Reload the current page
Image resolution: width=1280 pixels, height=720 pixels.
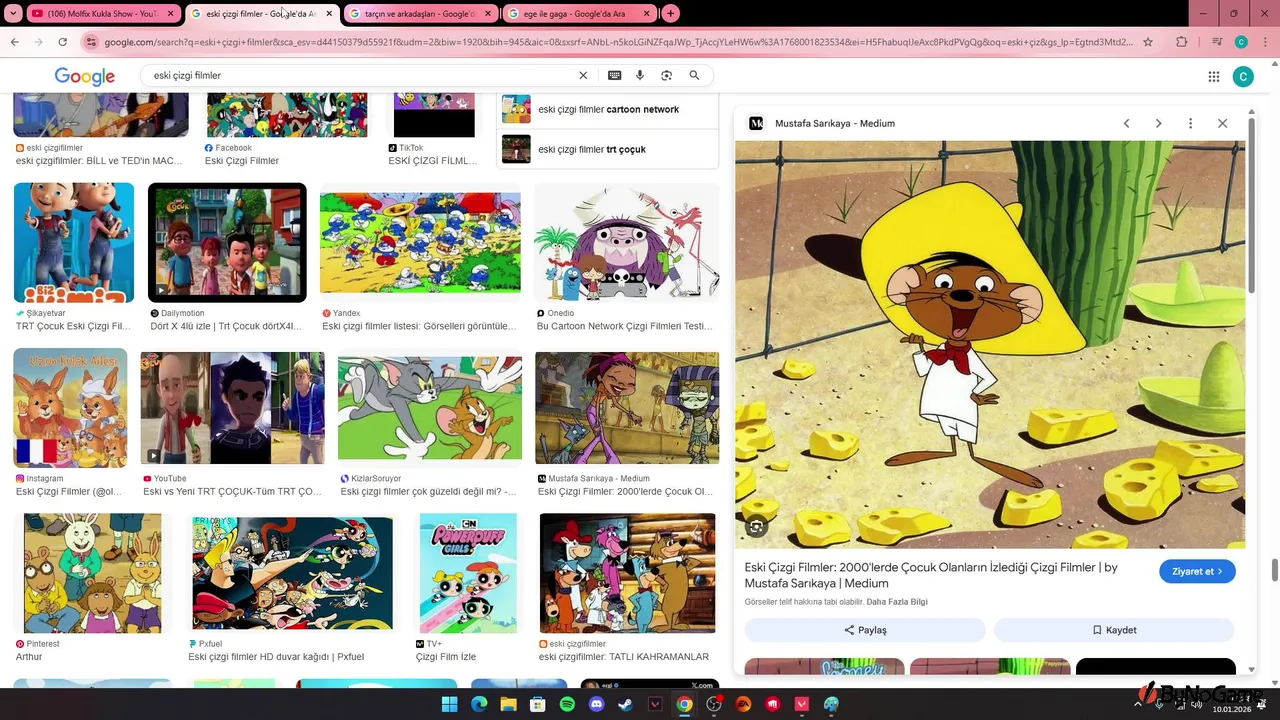point(62,42)
